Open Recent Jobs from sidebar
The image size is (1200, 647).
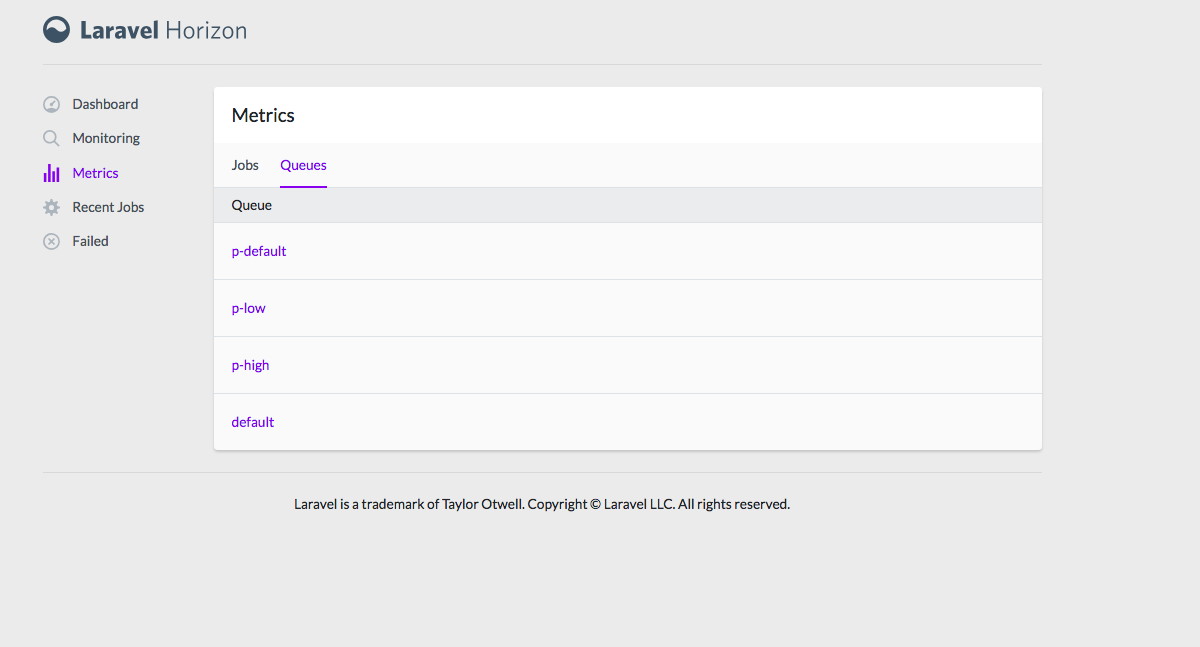[108, 207]
